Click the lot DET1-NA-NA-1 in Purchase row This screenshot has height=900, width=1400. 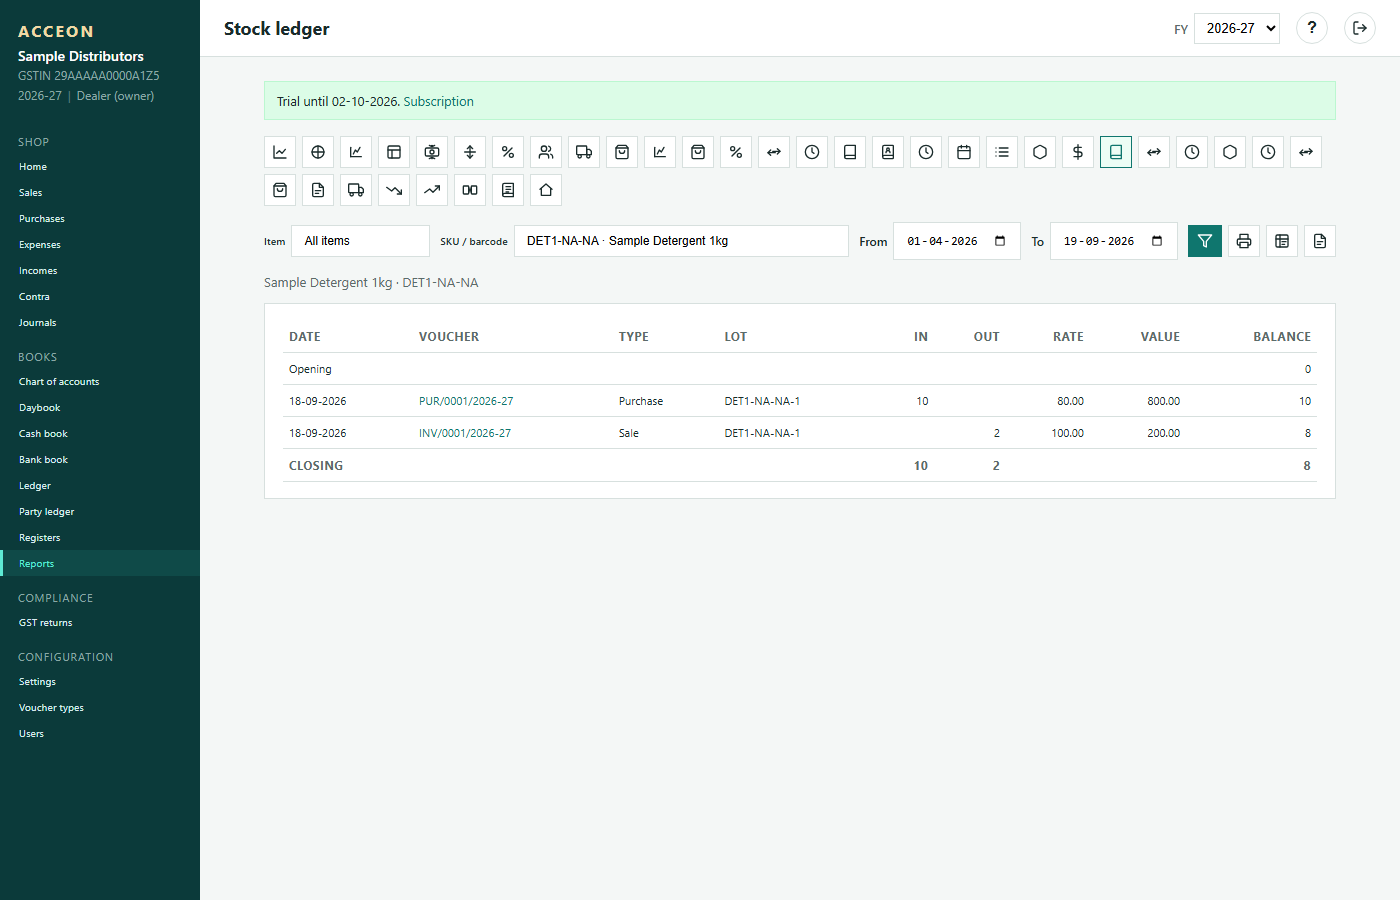[762, 401]
